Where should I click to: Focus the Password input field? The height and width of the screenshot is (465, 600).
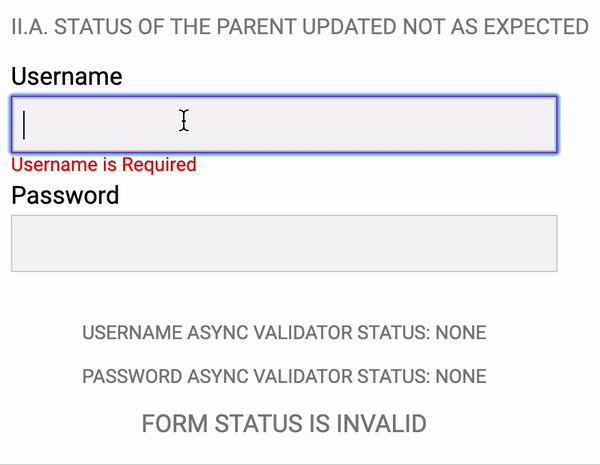284,243
